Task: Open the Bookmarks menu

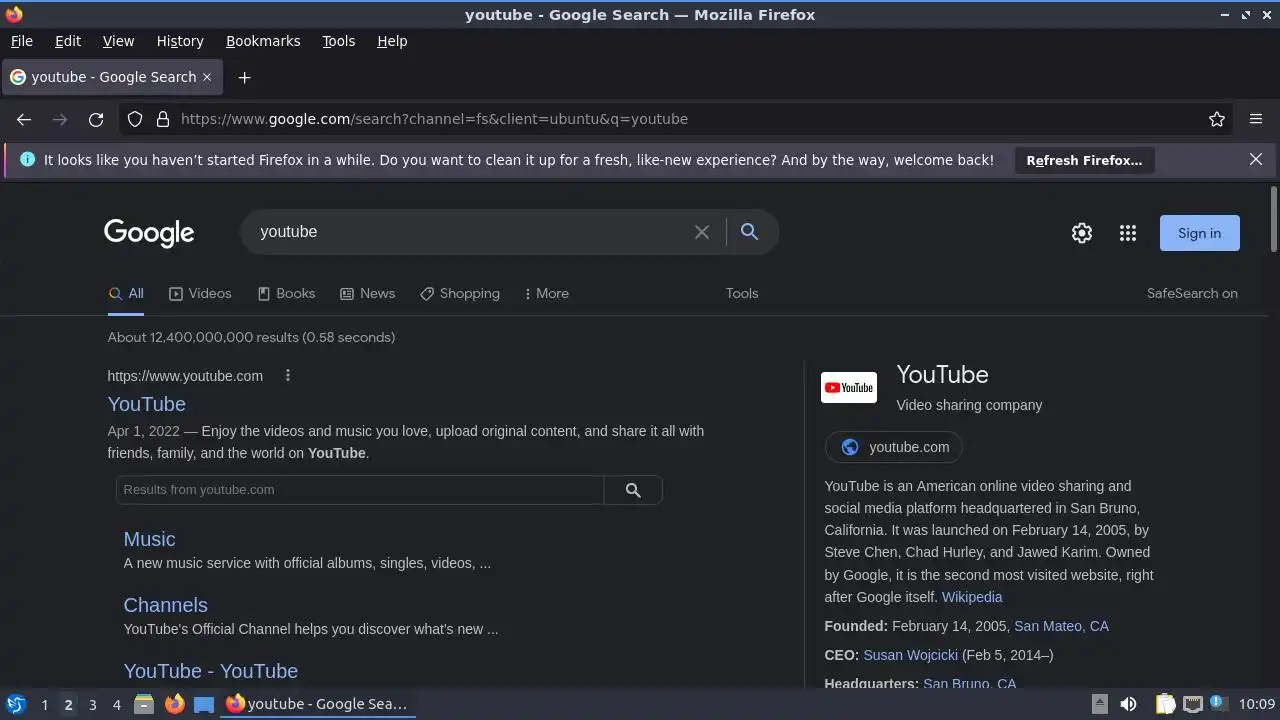Action: tap(263, 41)
